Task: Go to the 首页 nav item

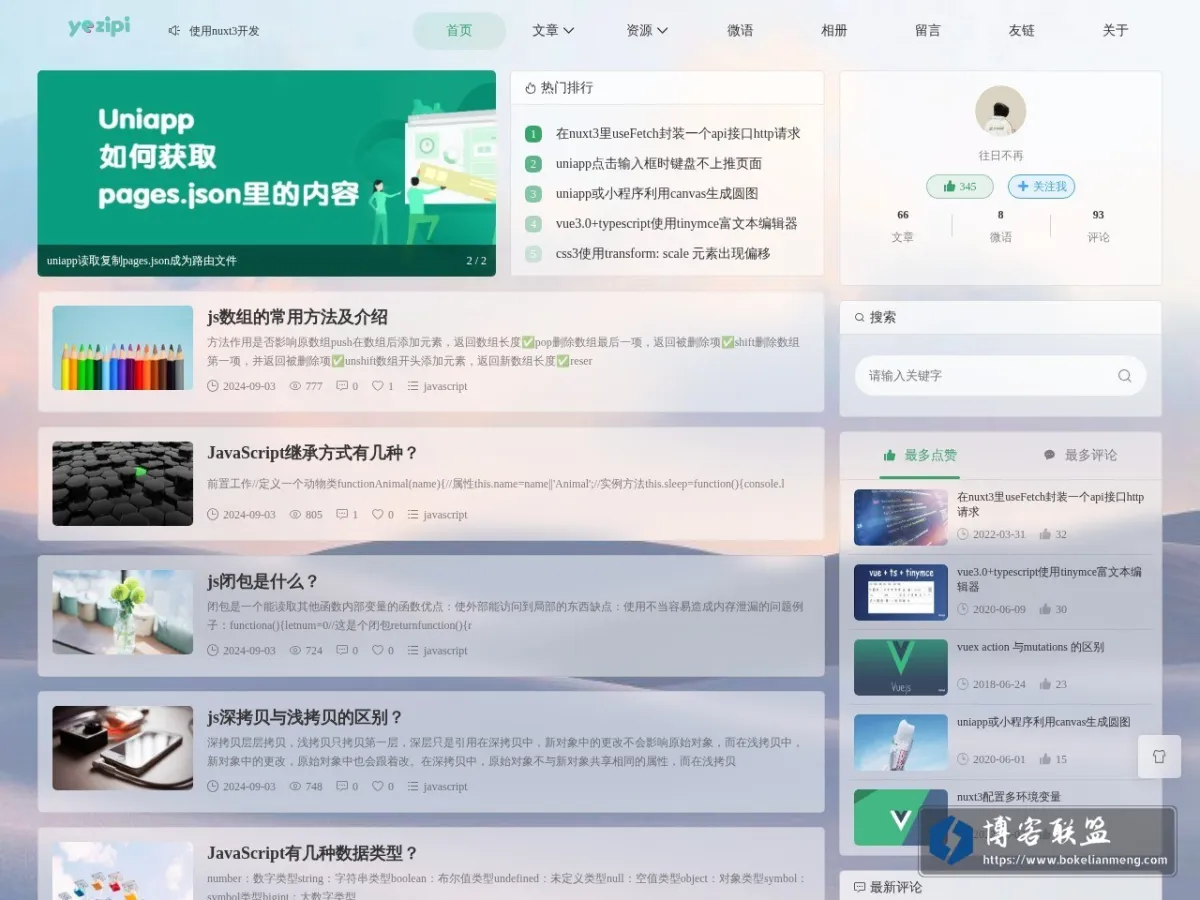Action: pos(459,31)
